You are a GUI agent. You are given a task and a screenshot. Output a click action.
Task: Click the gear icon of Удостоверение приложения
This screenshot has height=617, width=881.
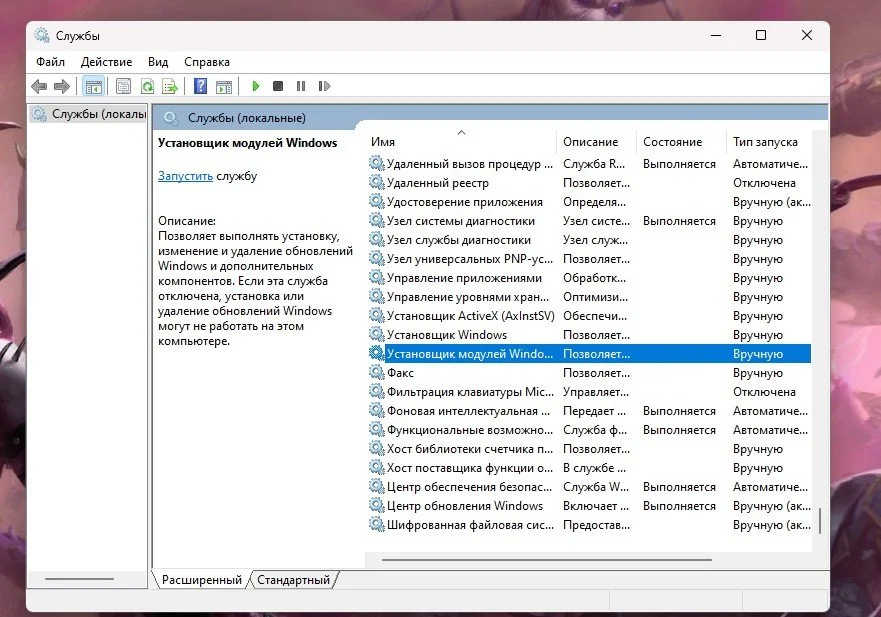click(x=376, y=201)
